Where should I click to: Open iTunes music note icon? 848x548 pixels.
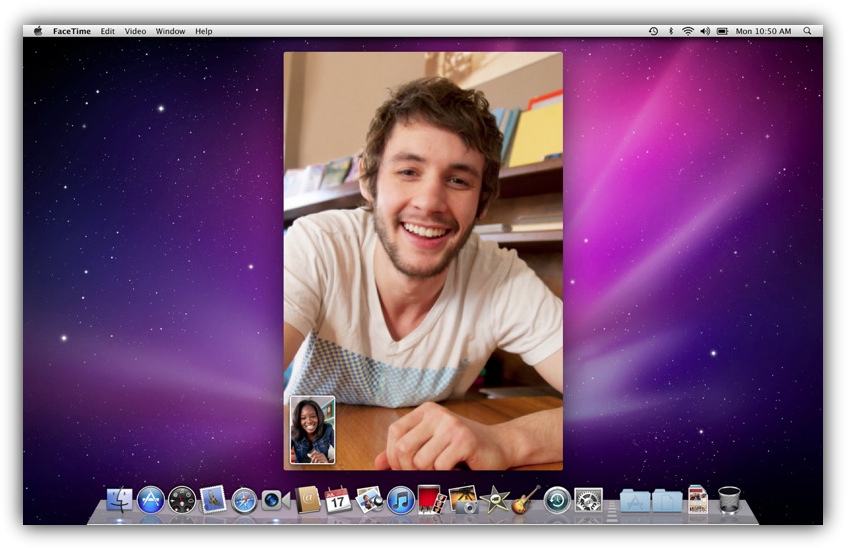401,500
